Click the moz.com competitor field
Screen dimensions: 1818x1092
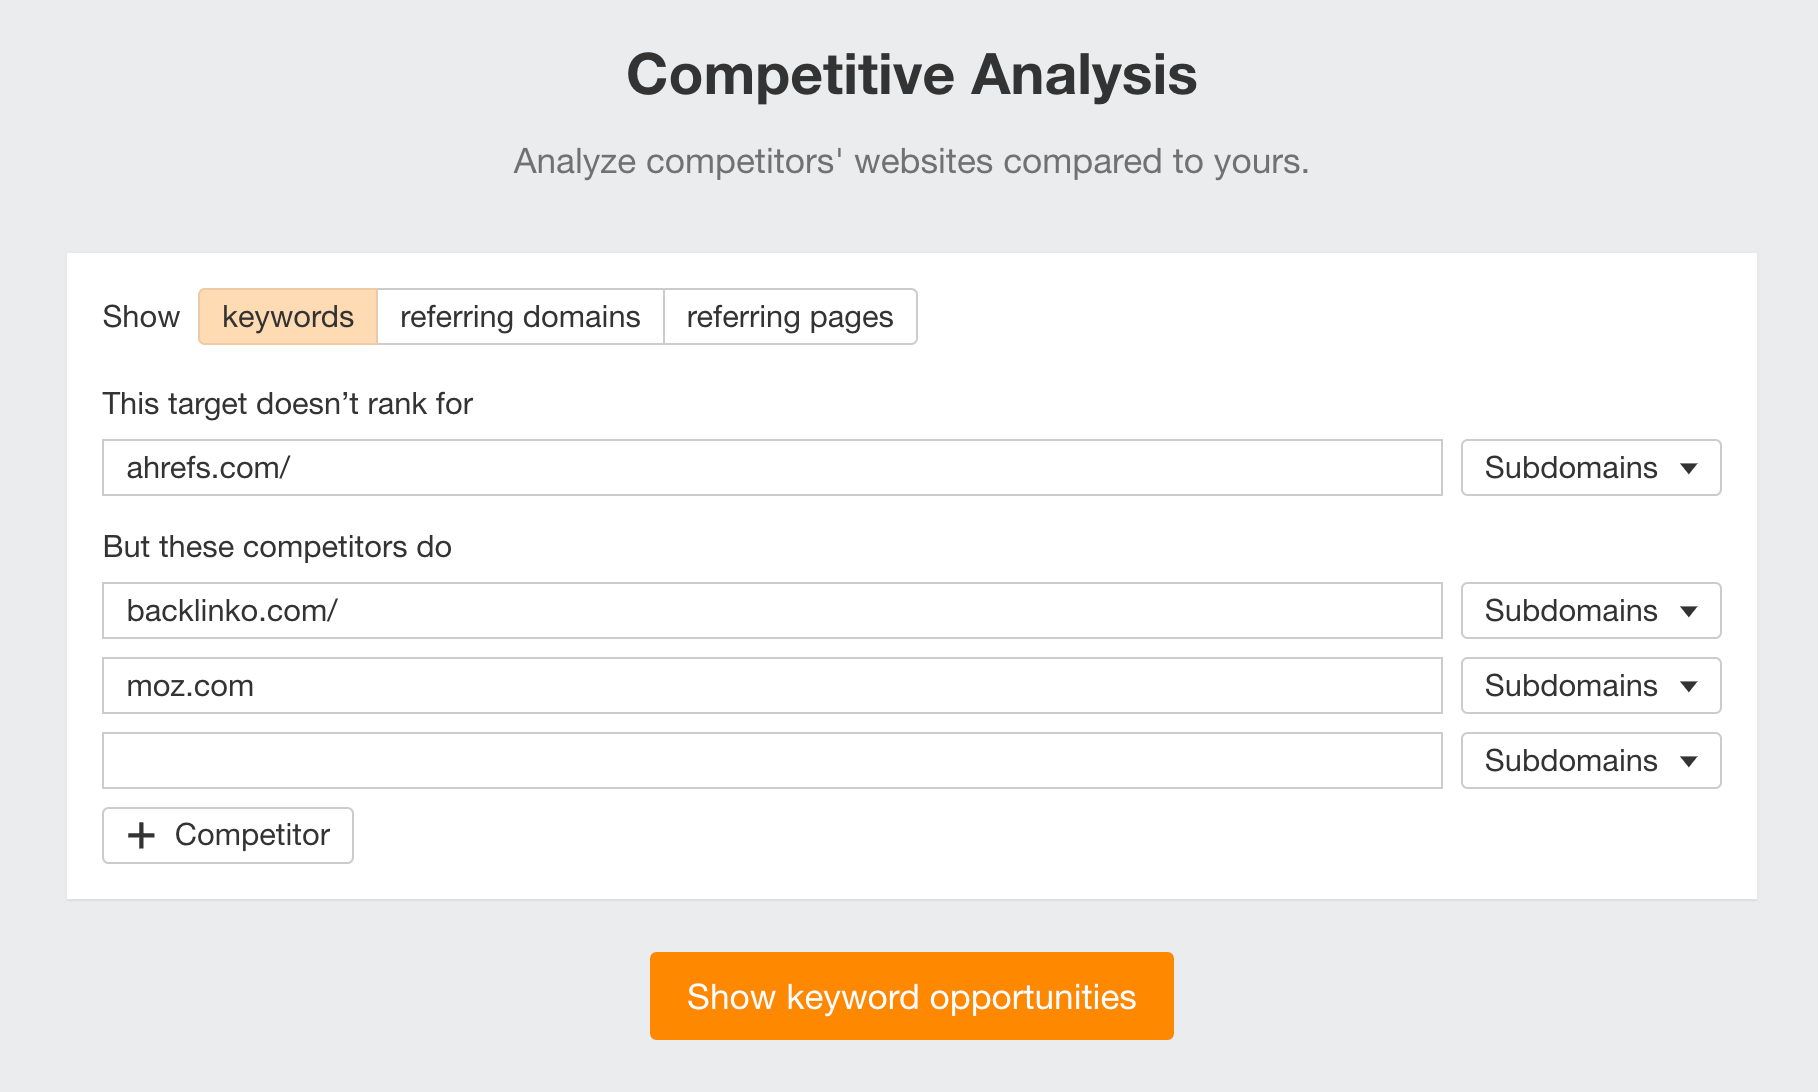coord(770,685)
